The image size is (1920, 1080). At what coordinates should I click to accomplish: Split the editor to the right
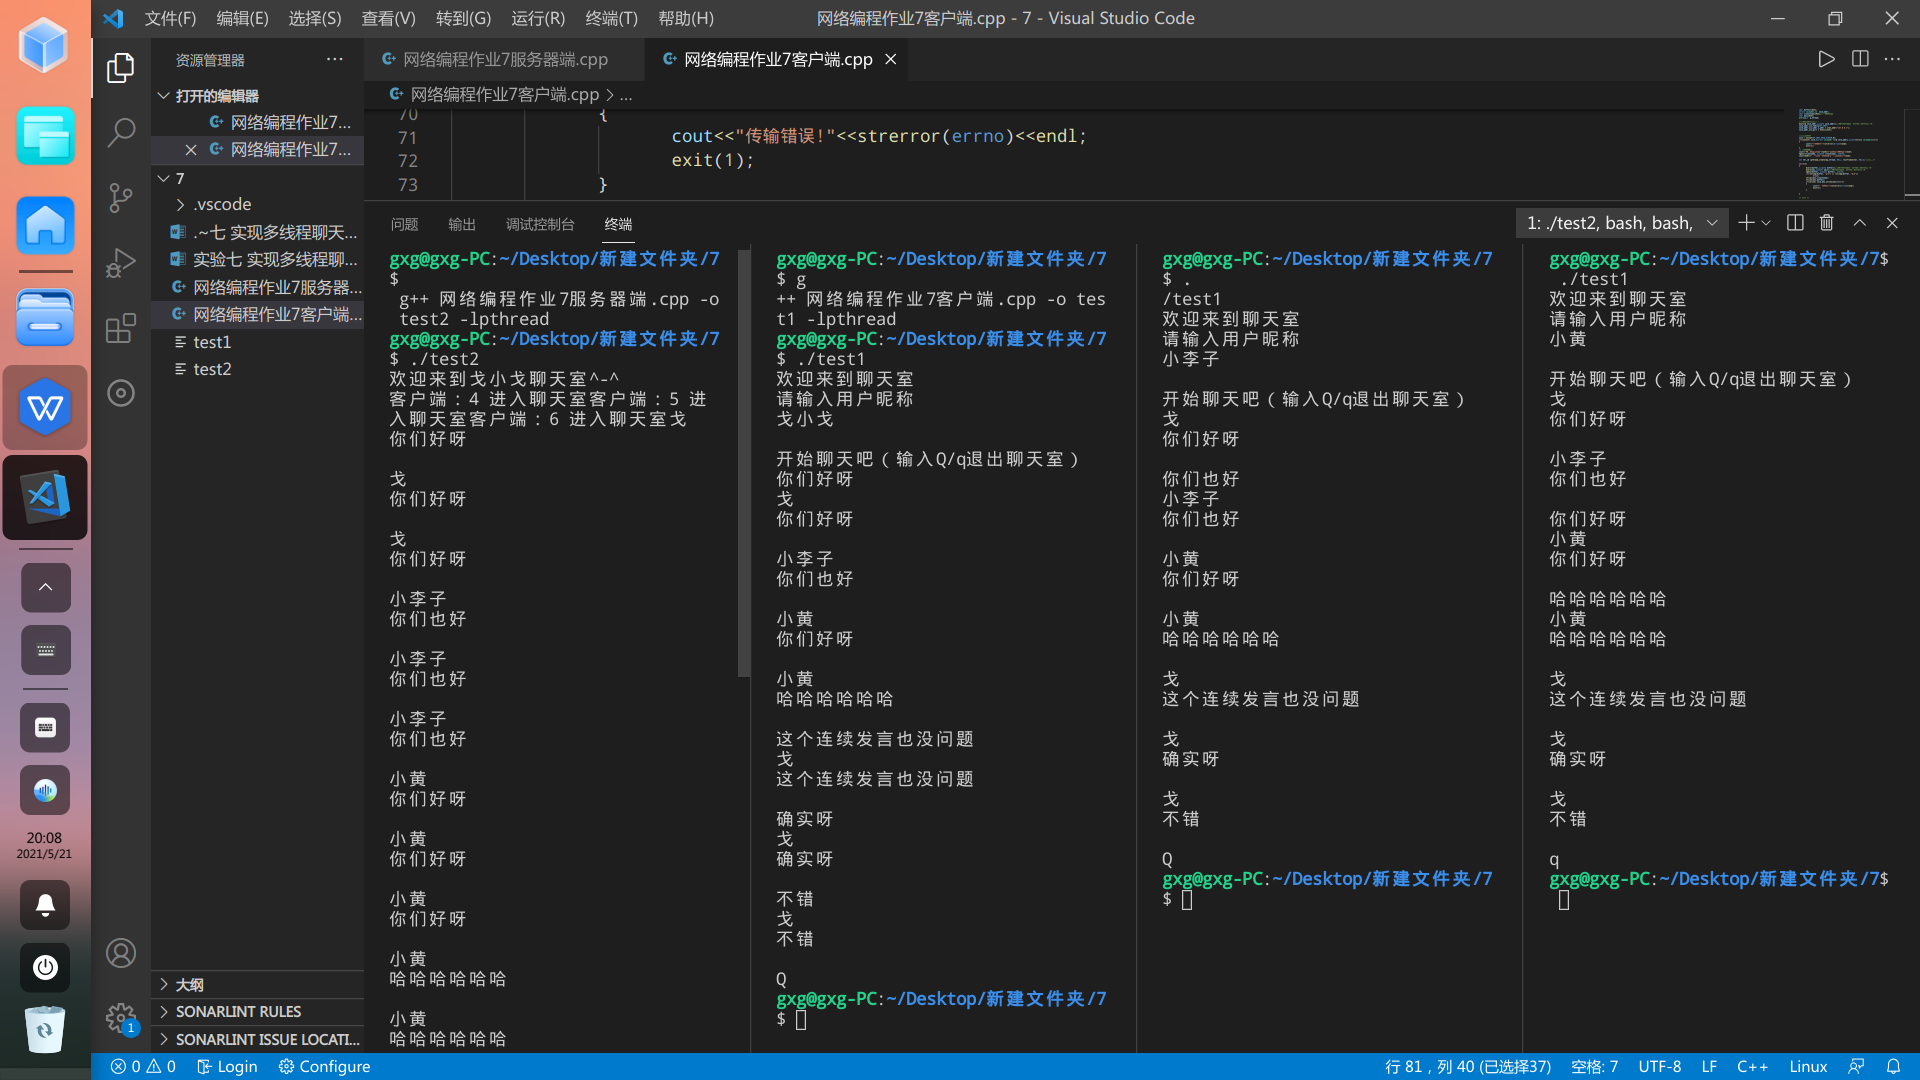(x=1860, y=59)
